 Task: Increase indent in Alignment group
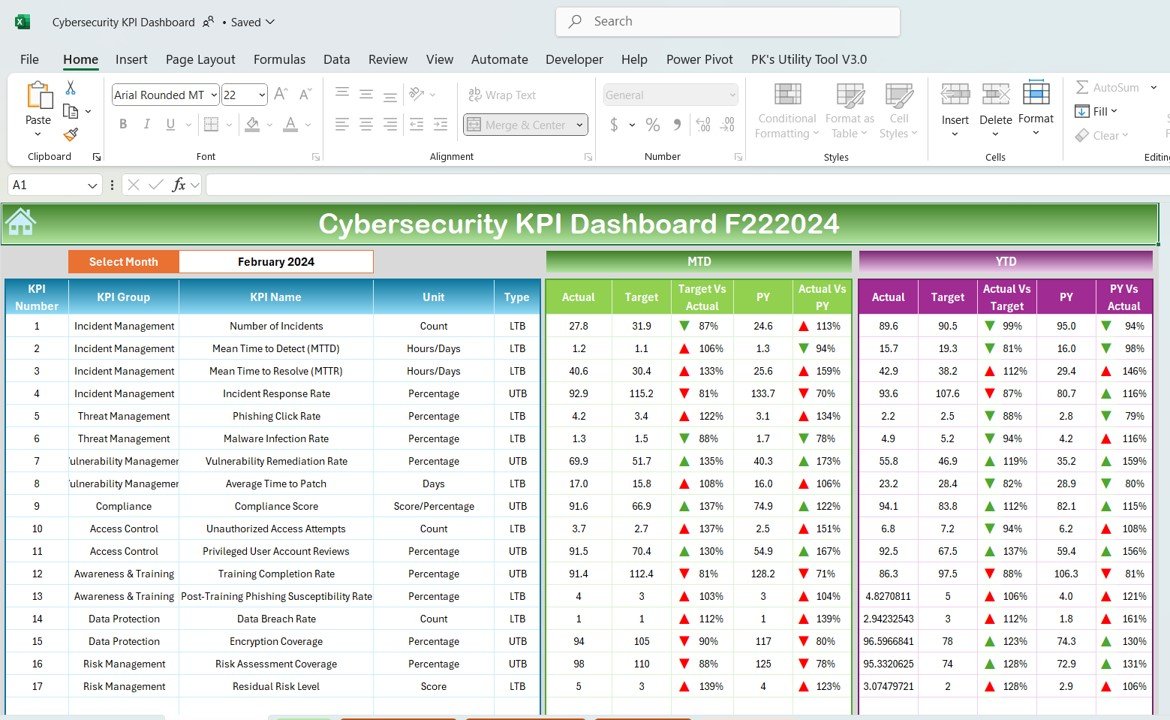point(441,125)
